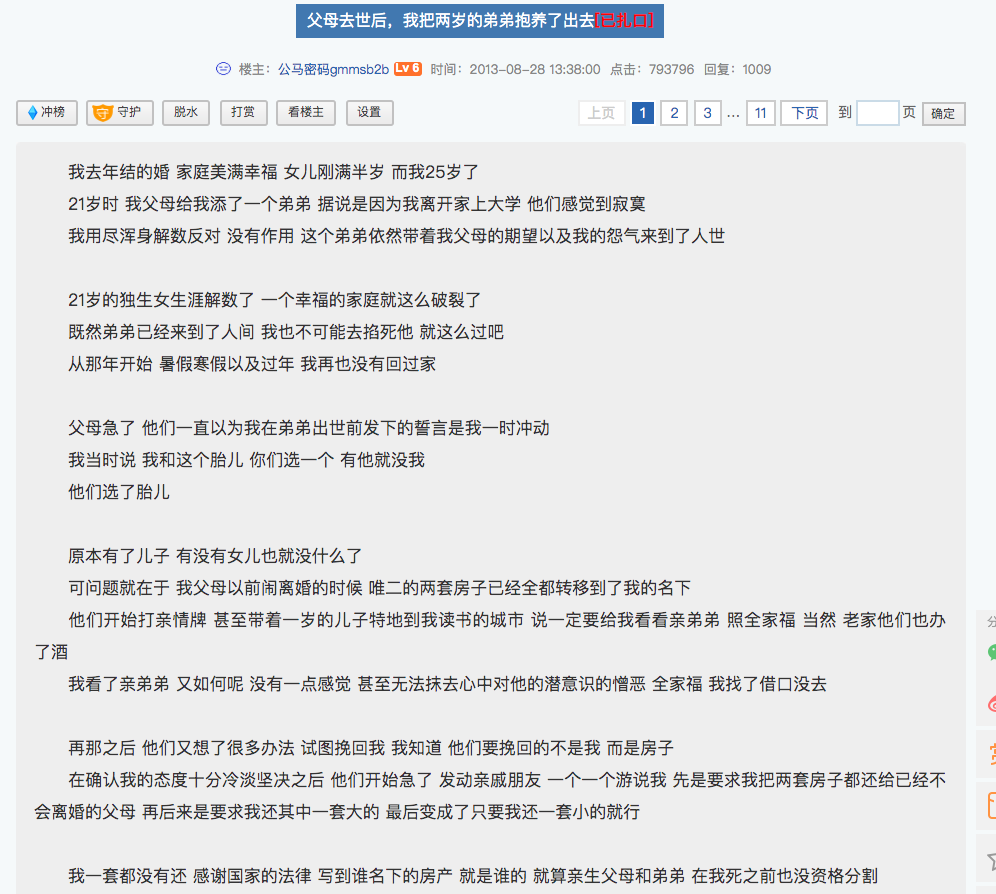Jump to page 11
Image resolution: width=996 pixels, height=894 pixels.
pos(760,113)
